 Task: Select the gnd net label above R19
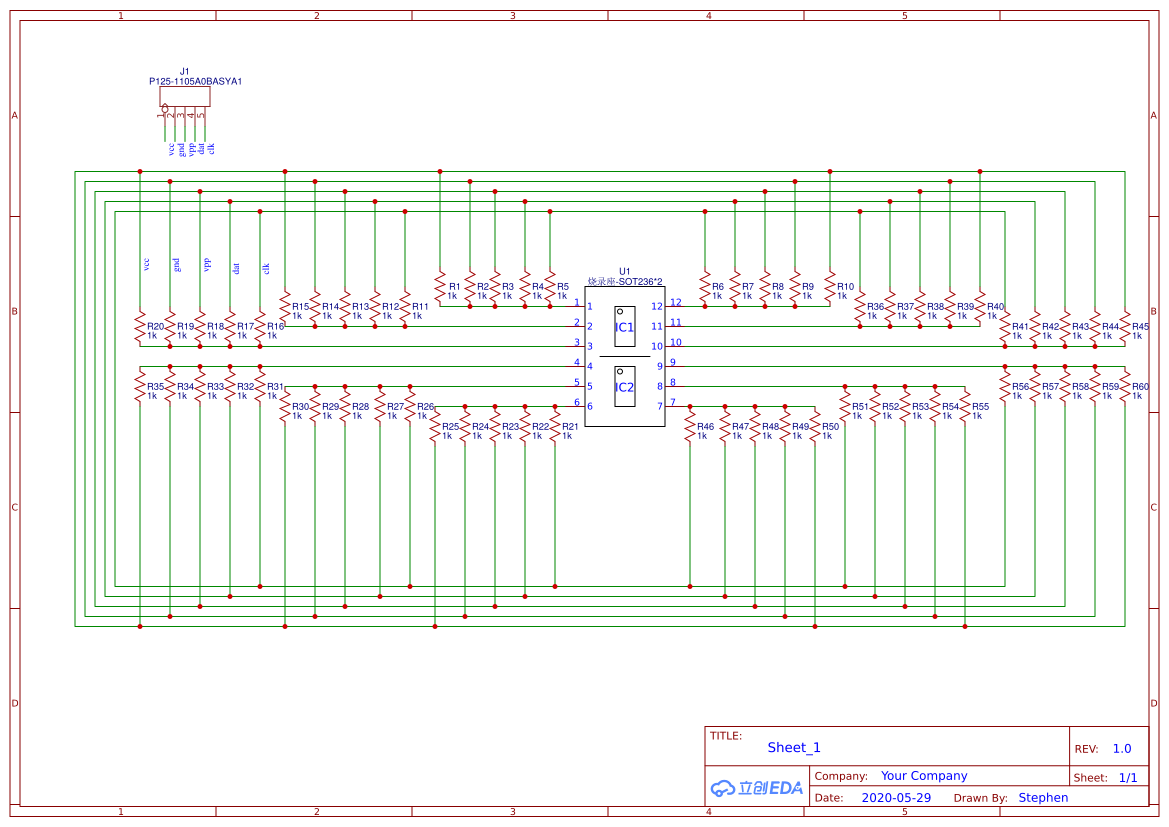(177, 265)
